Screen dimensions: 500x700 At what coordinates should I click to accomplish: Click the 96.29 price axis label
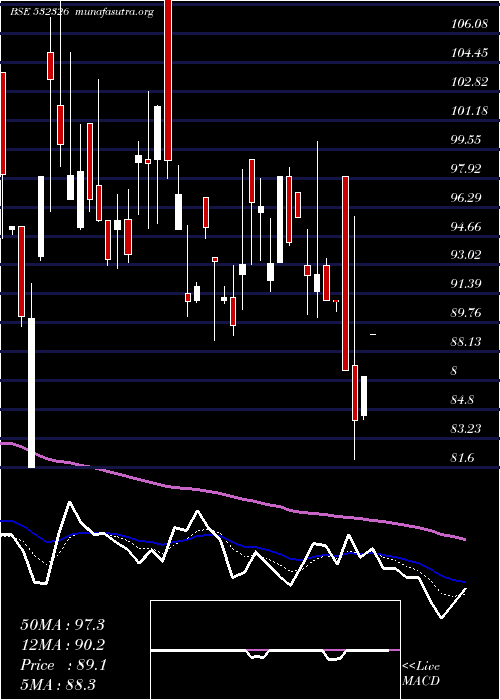point(466,197)
